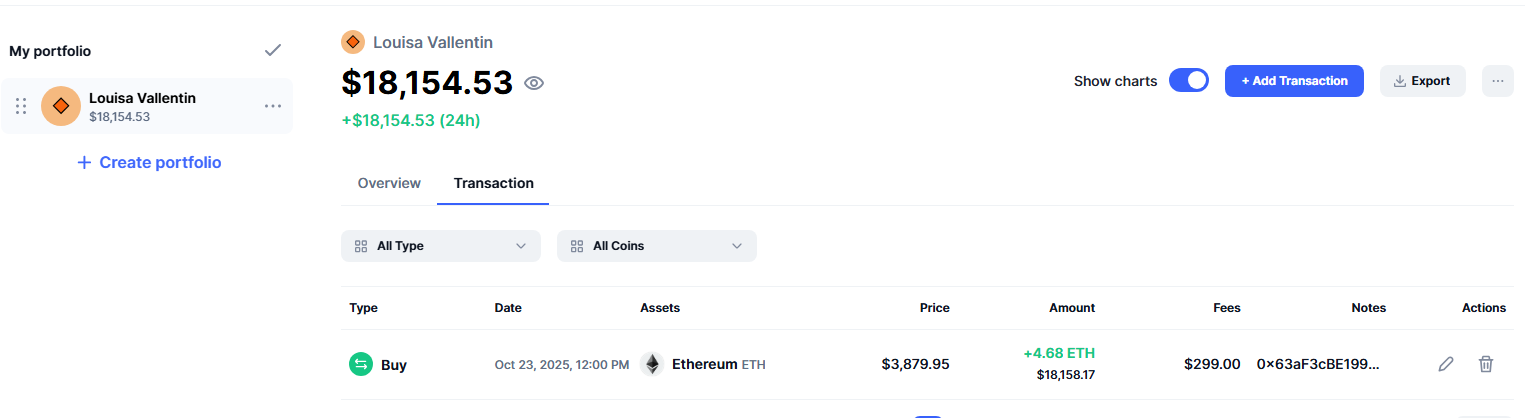This screenshot has width=1525, height=418.
Task: Click the Ethereum coin logo icon
Action: [652, 364]
